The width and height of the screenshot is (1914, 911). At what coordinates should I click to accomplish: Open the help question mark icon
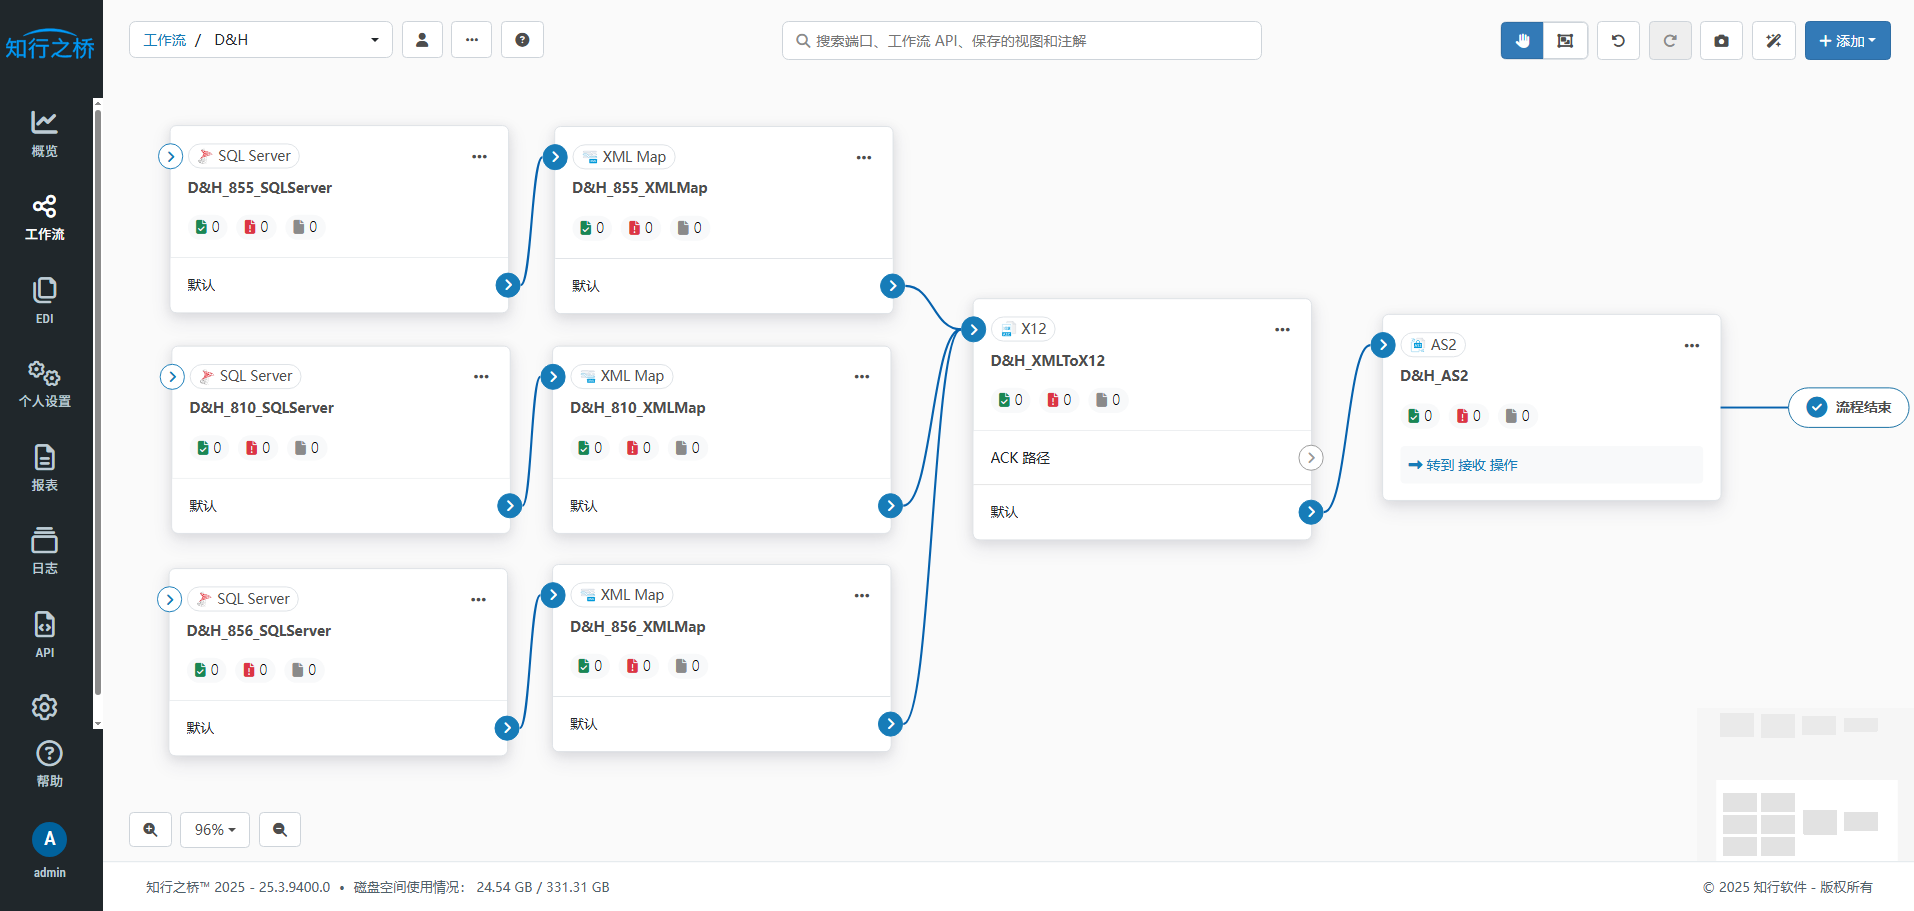pos(522,40)
